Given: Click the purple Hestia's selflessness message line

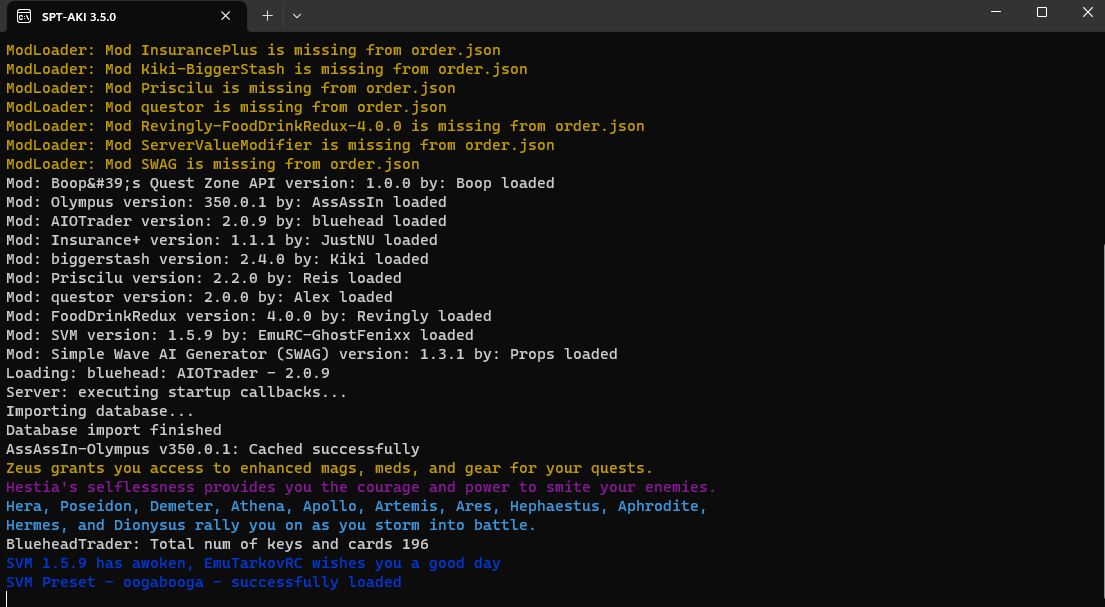Looking at the screenshot, I should (x=361, y=487).
